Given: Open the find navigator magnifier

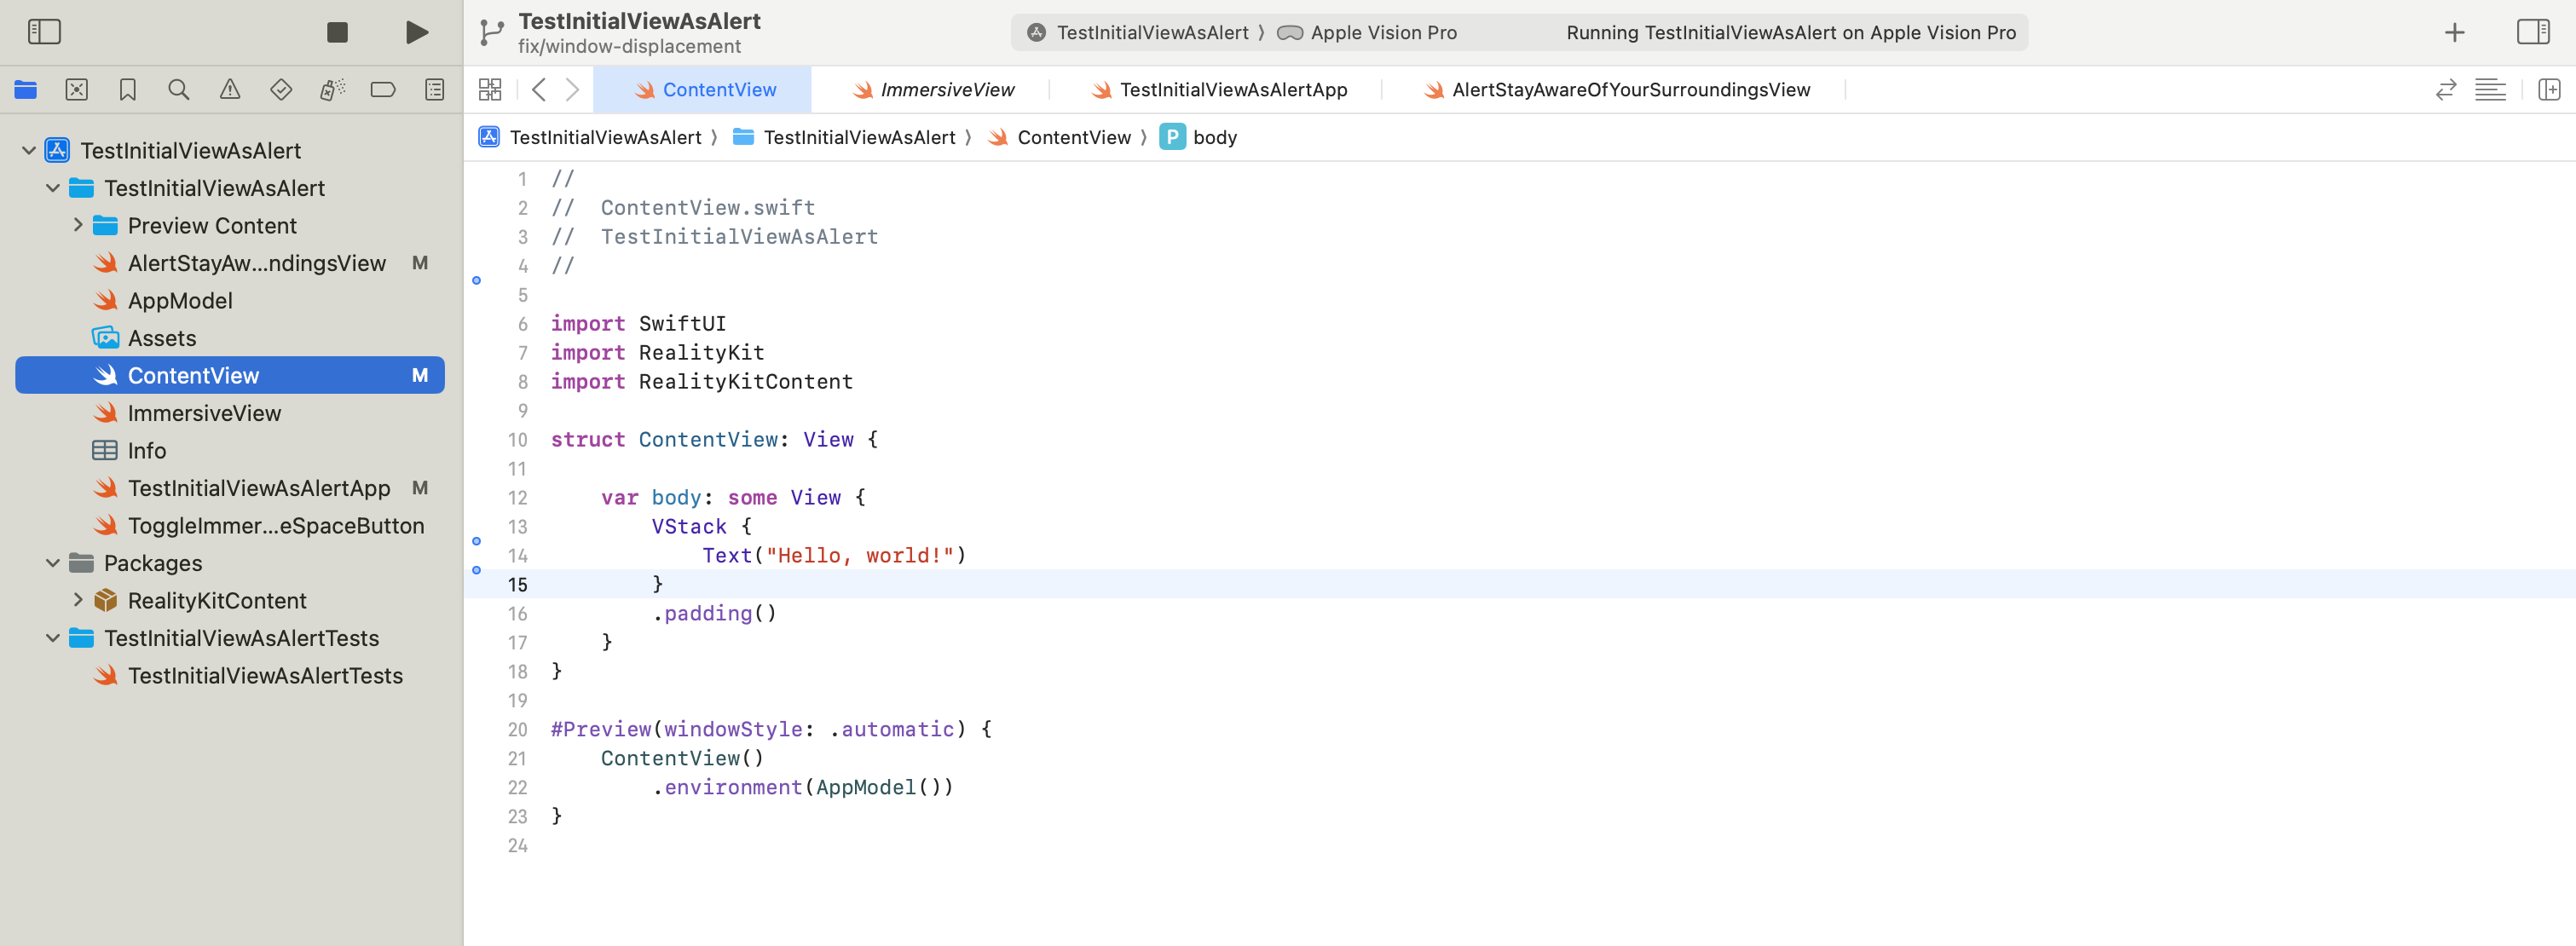Looking at the screenshot, I should click(x=178, y=90).
